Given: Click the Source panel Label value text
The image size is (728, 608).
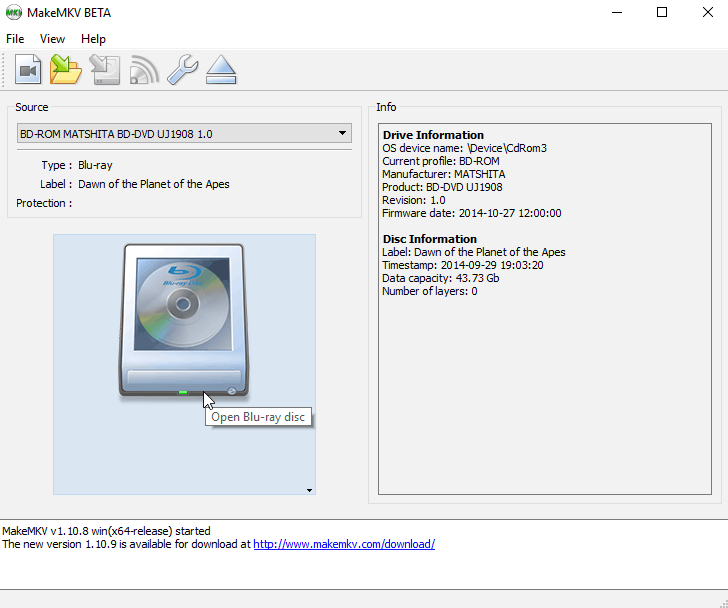Looking at the screenshot, I should (154, 184).
